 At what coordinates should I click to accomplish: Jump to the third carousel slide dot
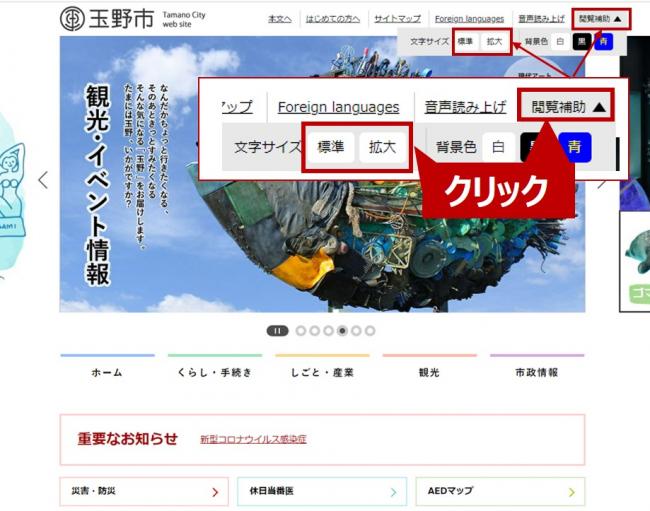328,331
